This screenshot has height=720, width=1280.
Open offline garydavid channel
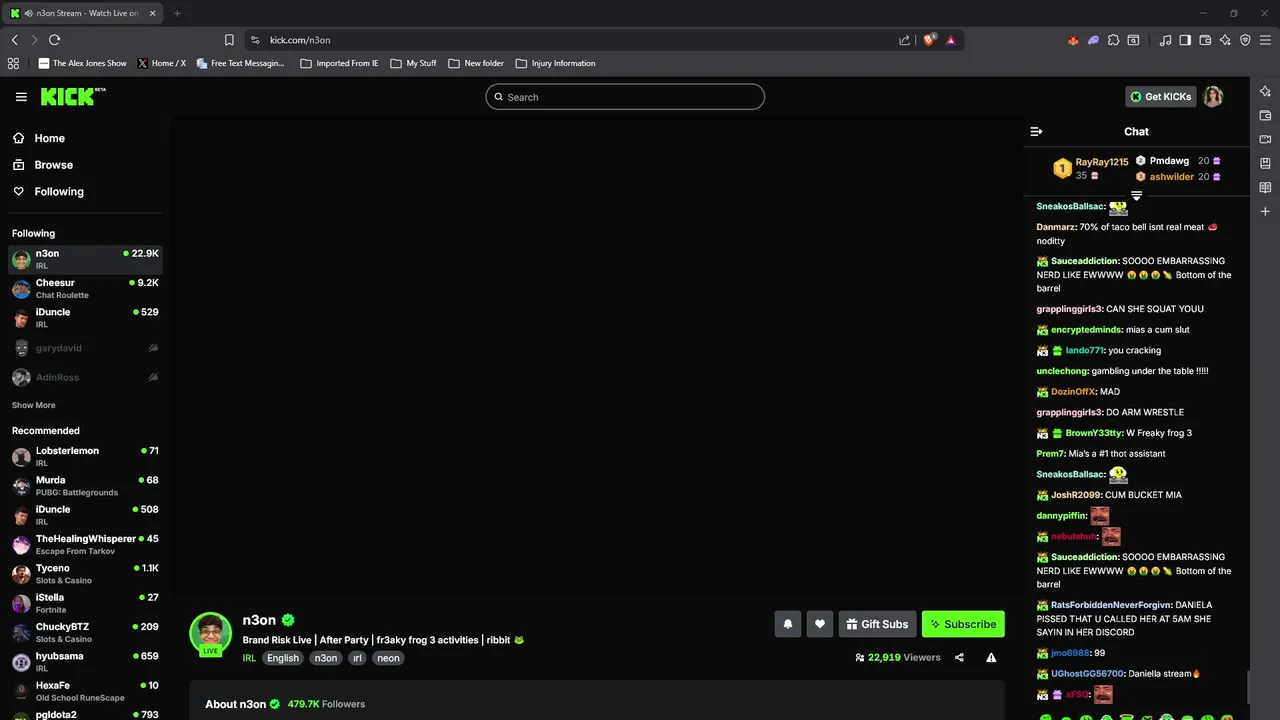(85, 348)
